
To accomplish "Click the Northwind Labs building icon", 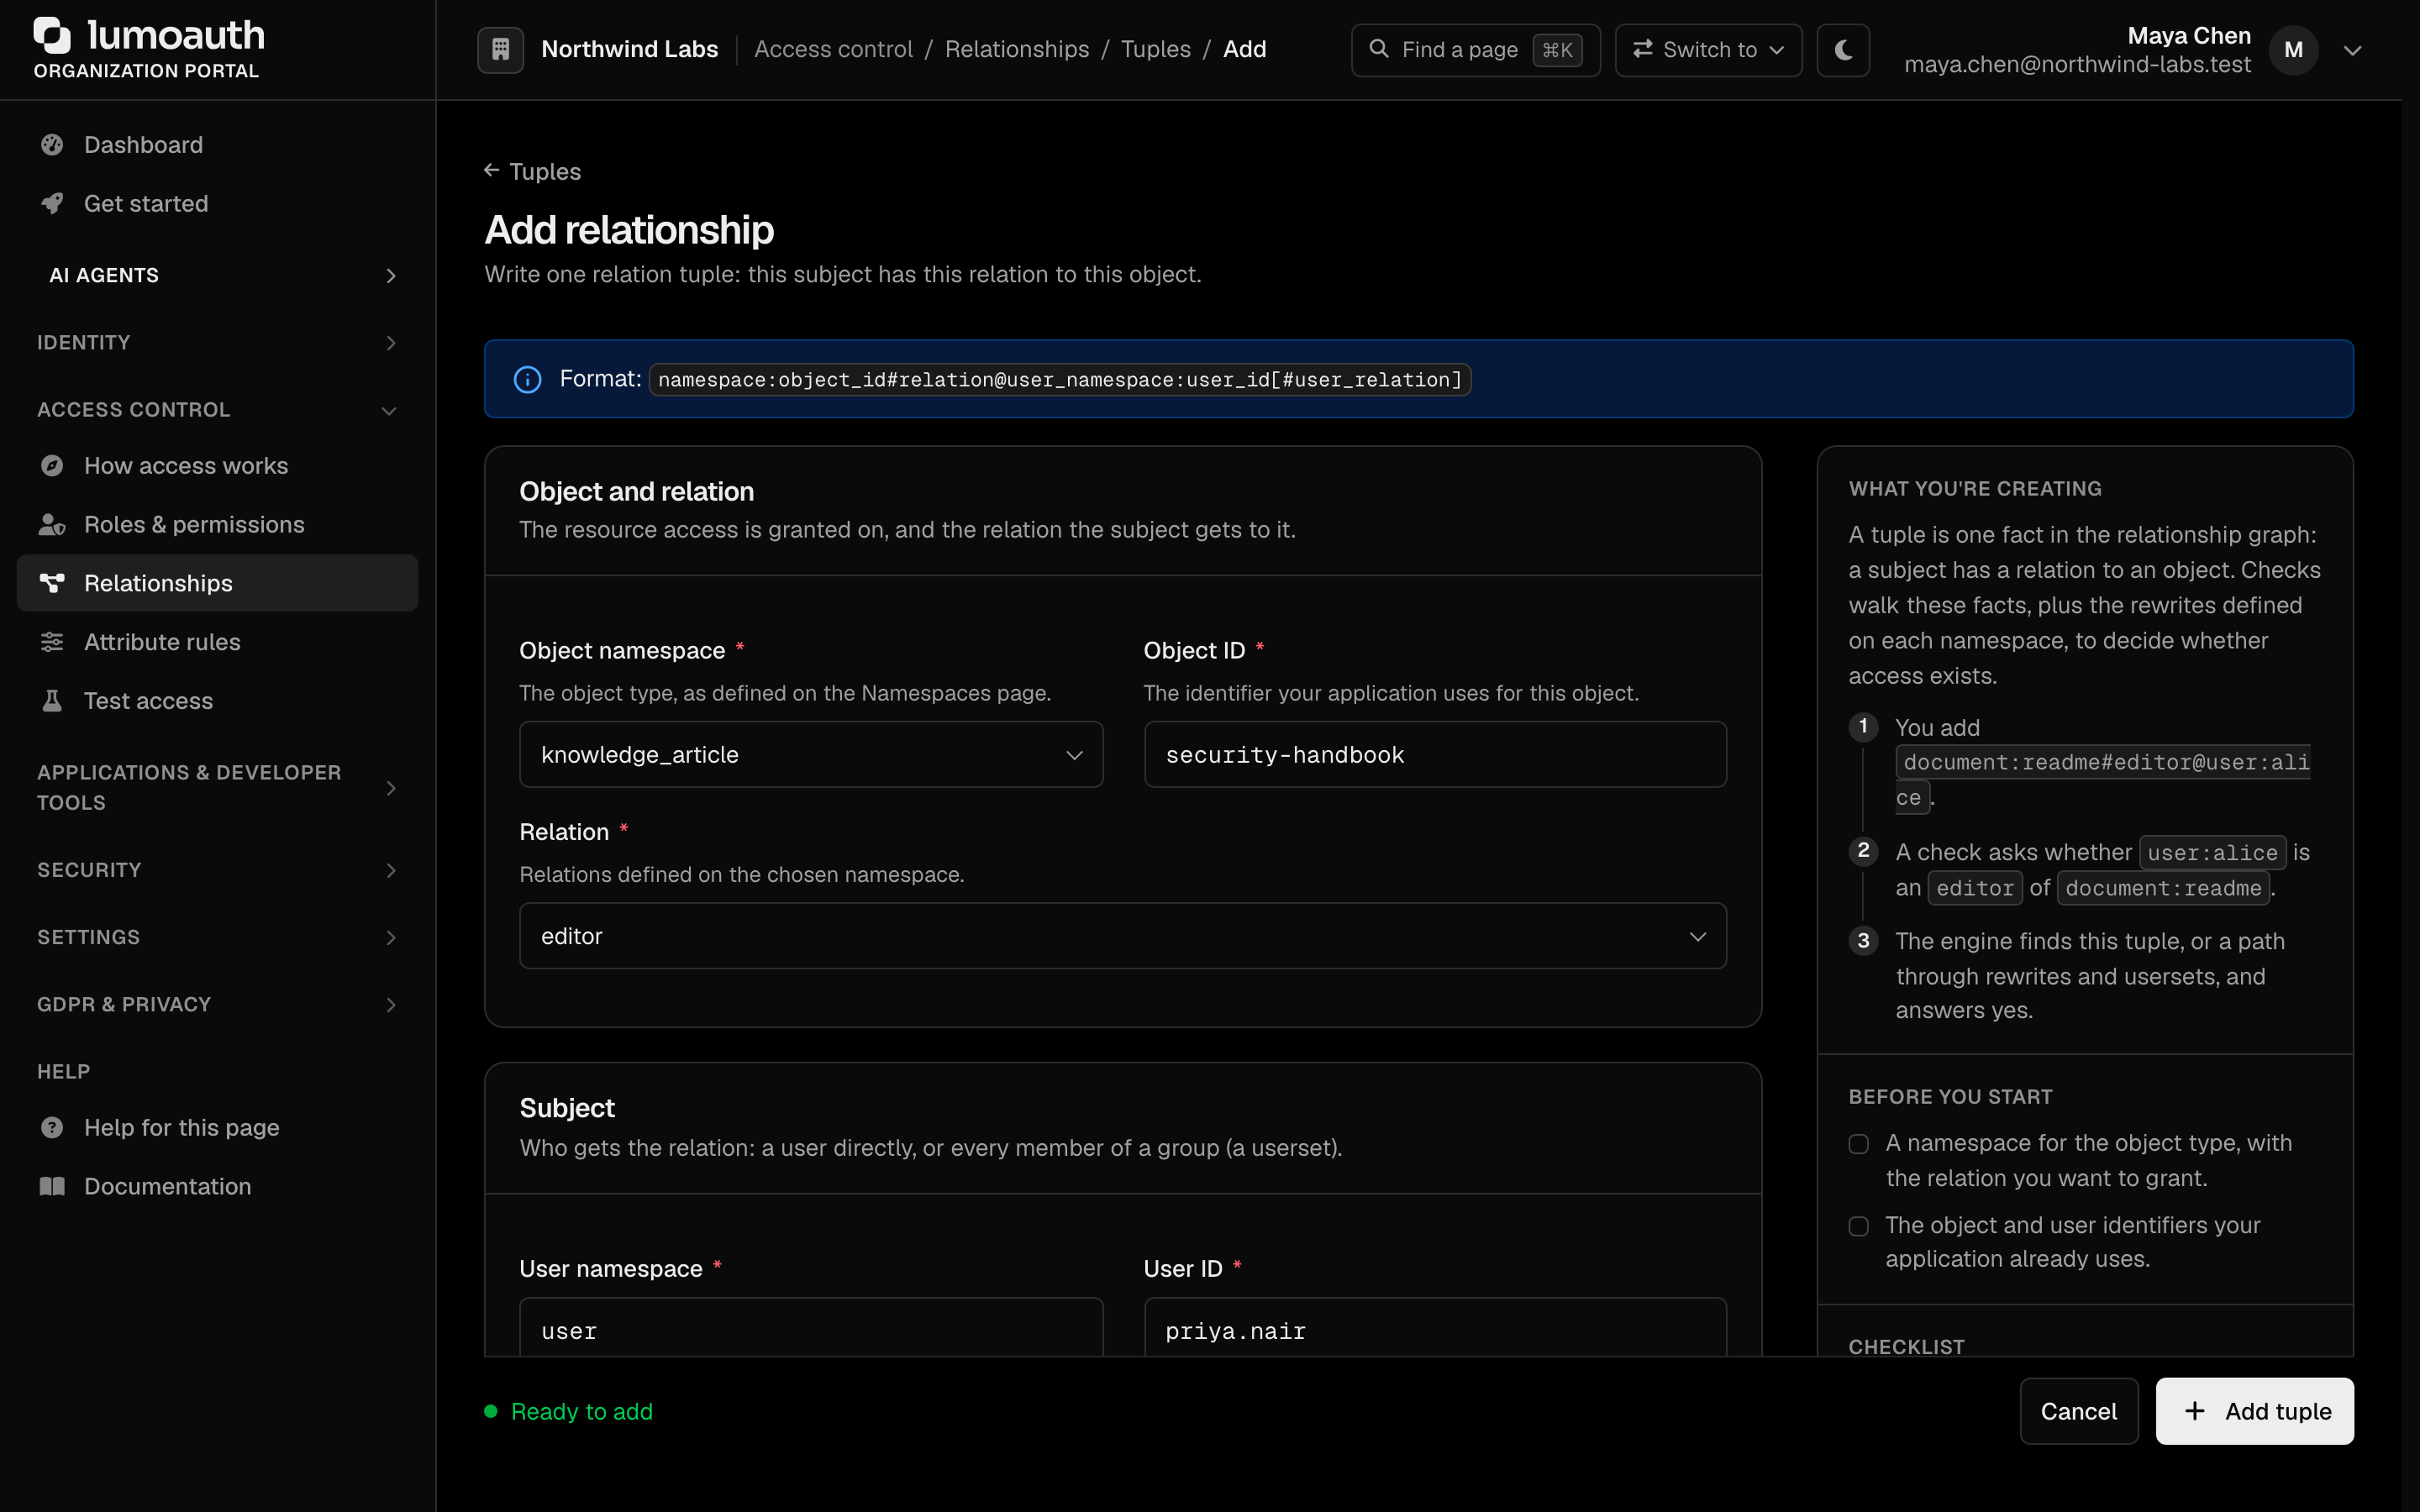I will pos(500,49).
